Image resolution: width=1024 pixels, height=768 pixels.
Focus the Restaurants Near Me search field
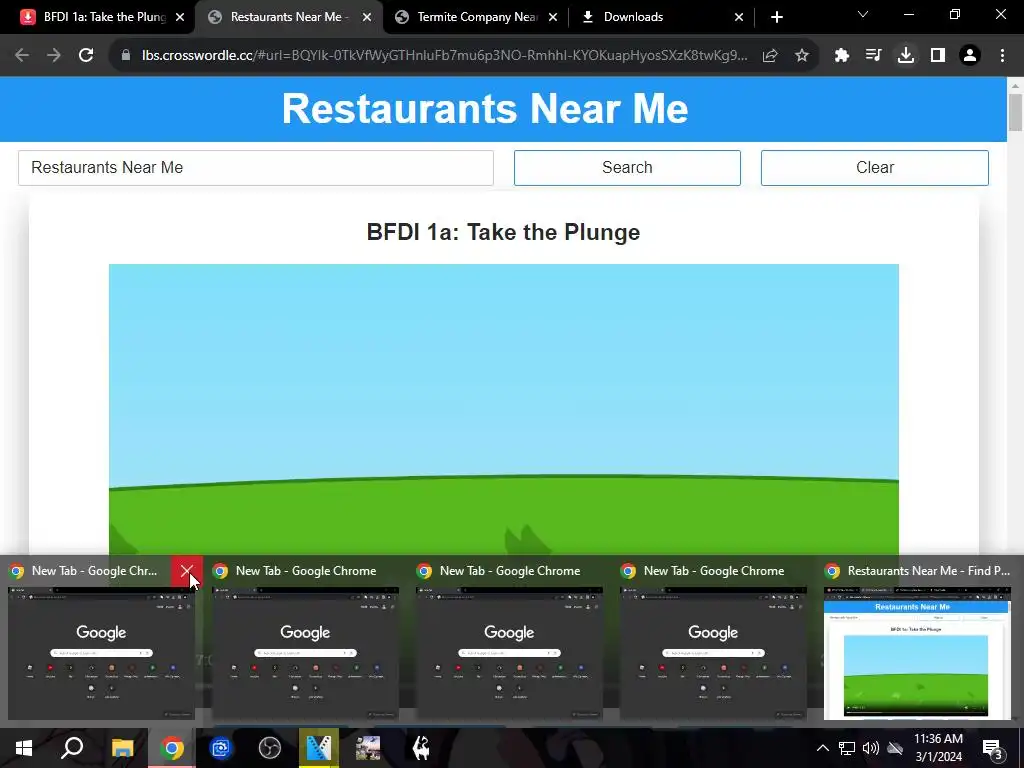(x=256, y=168)
